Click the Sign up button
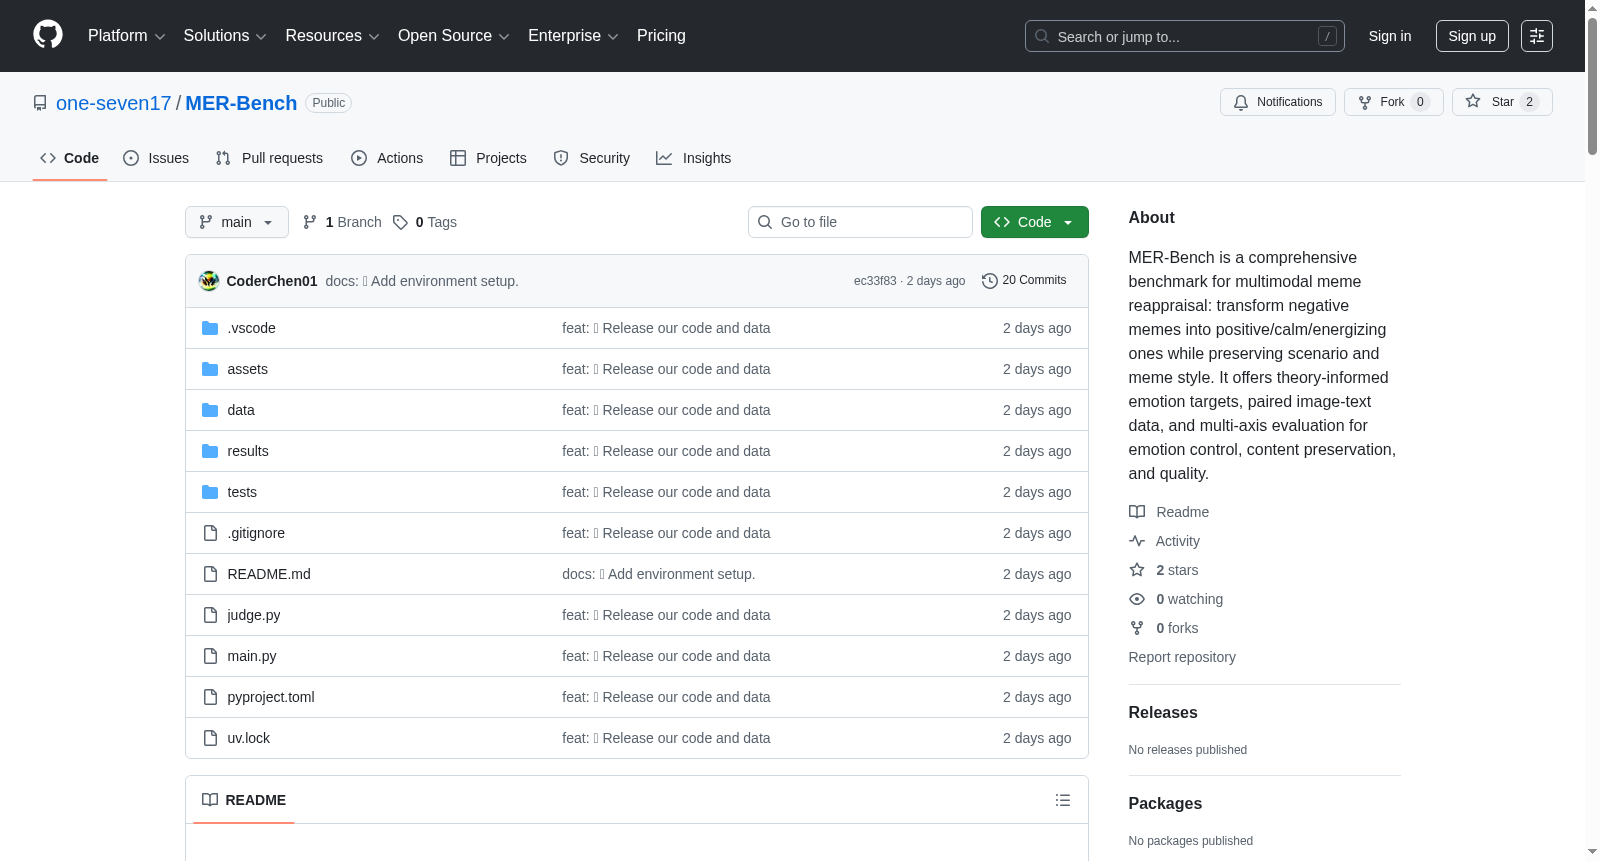 (x=1472, y=36)
